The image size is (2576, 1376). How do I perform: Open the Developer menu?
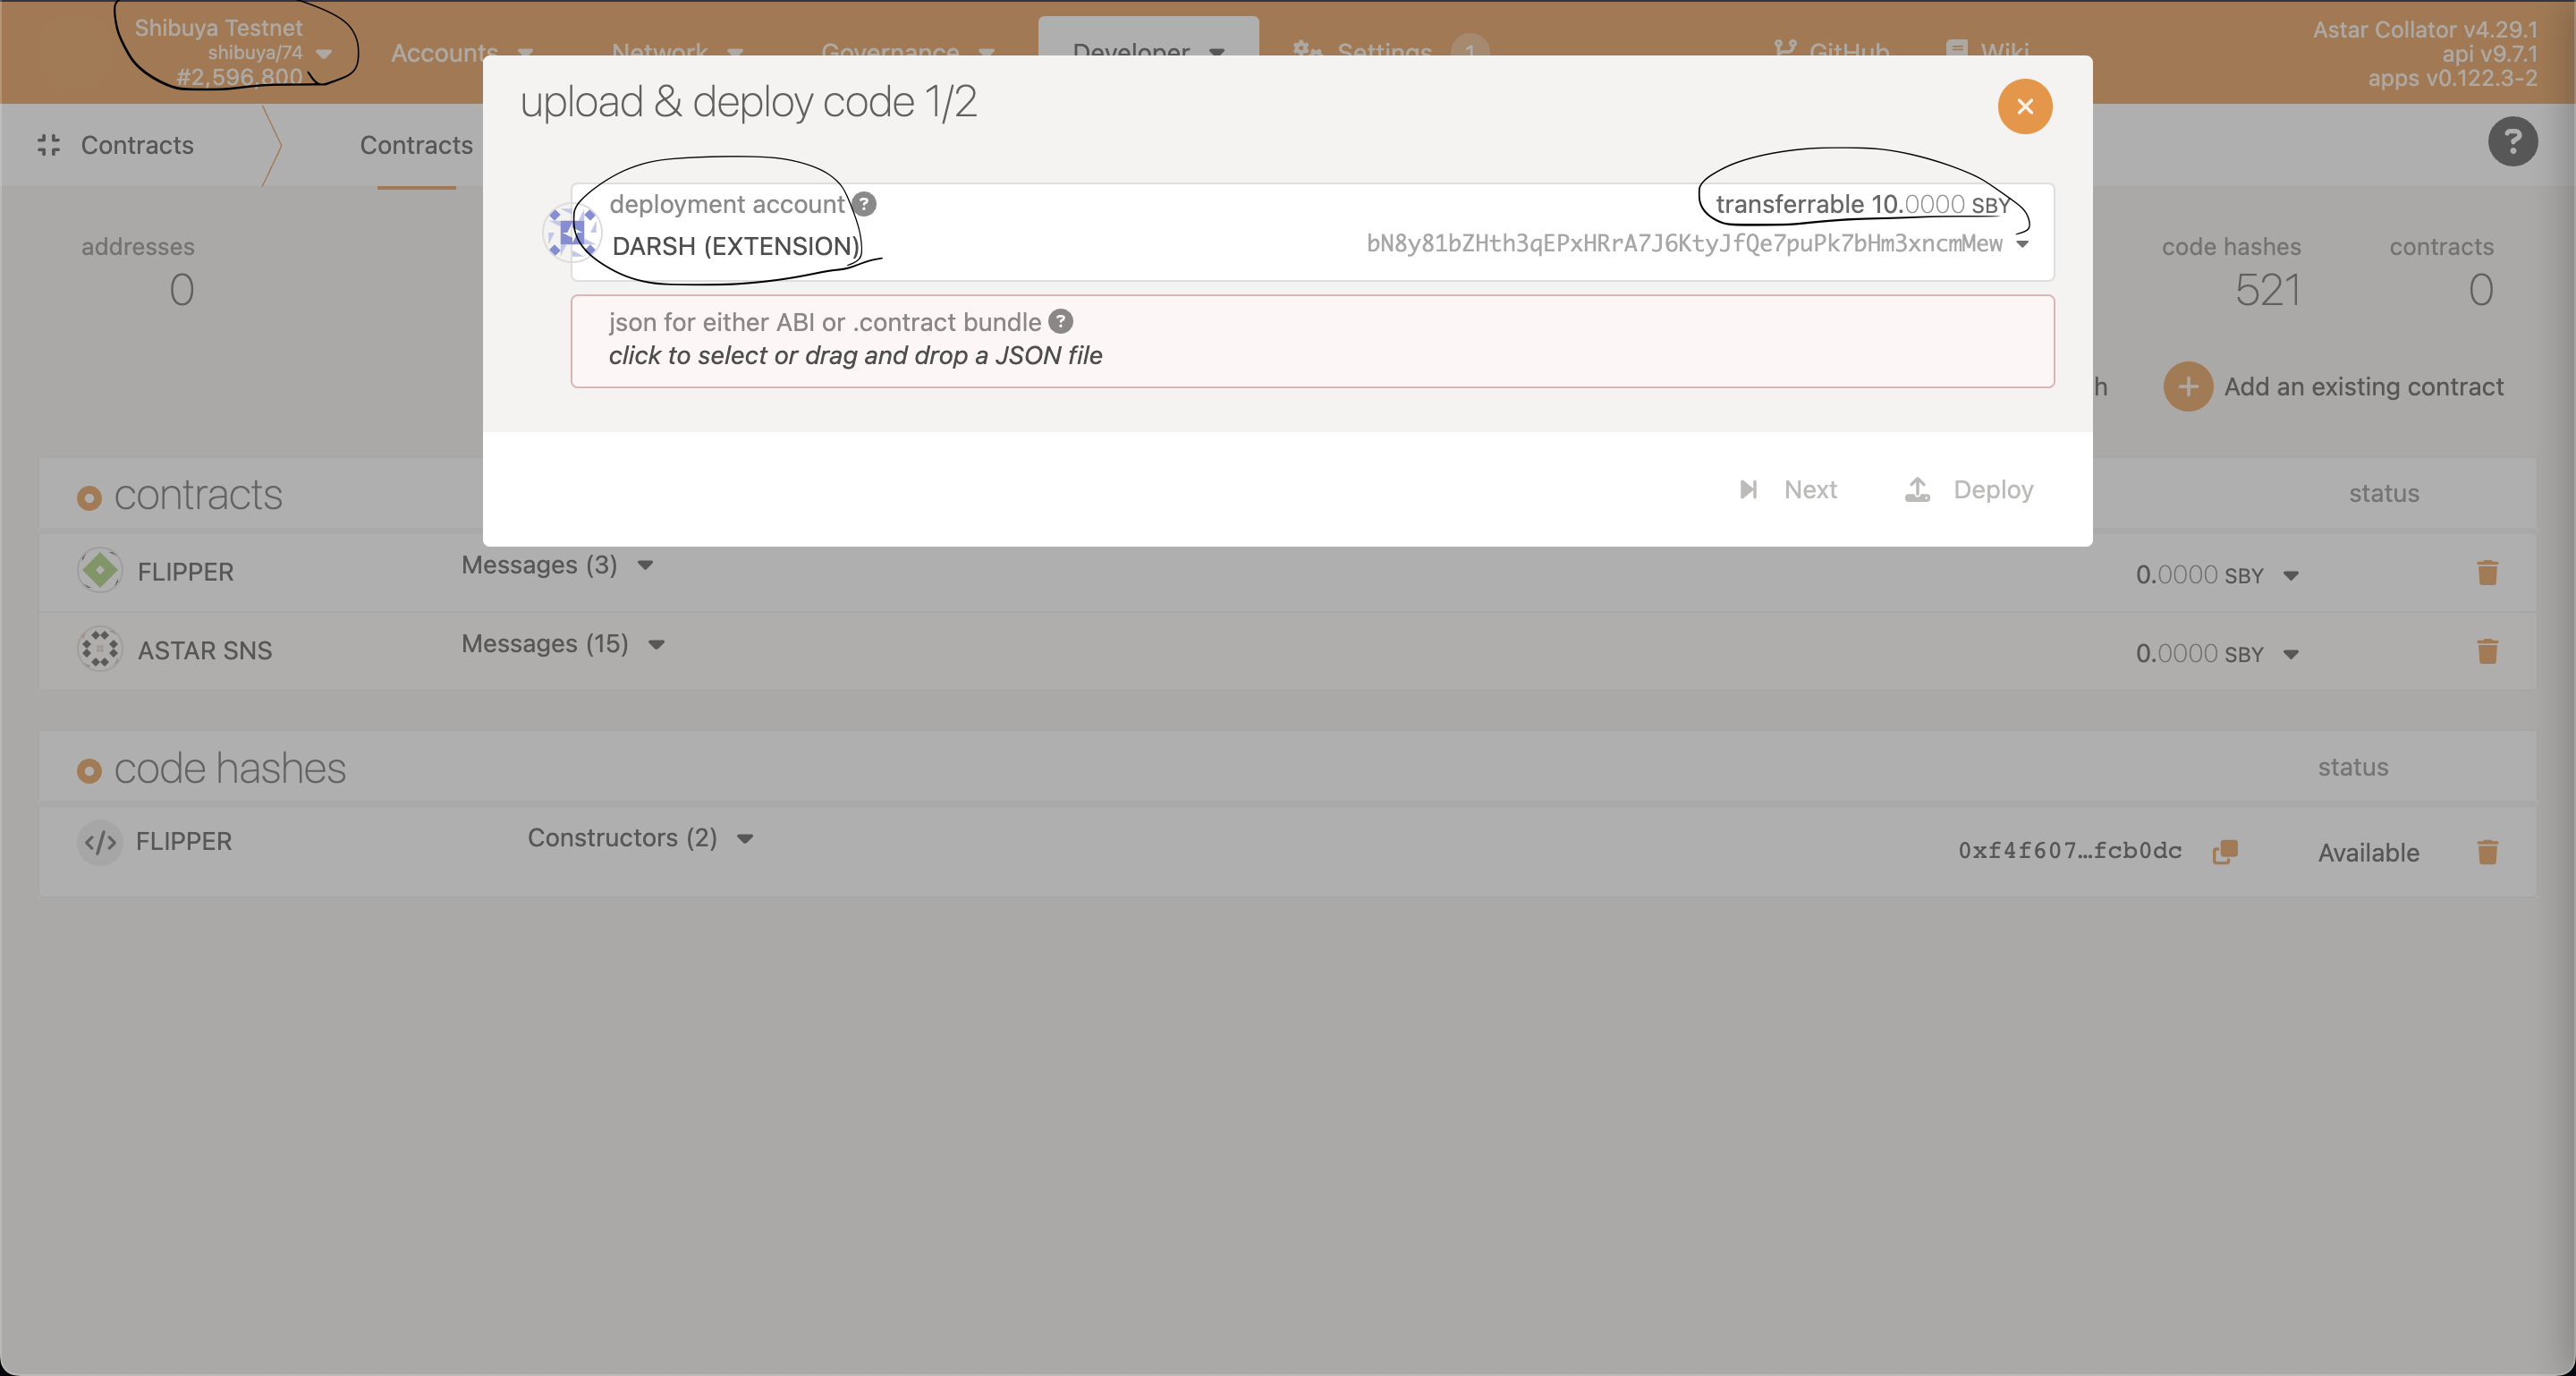[x=1148, y=52]
